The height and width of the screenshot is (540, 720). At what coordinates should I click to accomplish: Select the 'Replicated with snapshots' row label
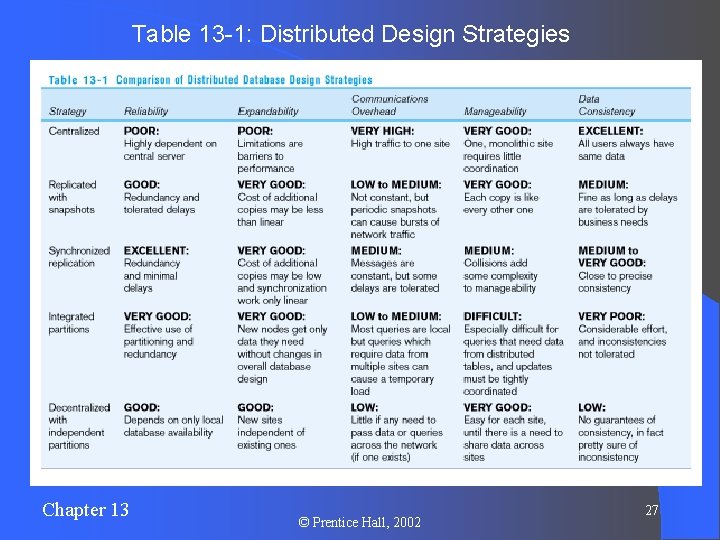pos(73,197)
